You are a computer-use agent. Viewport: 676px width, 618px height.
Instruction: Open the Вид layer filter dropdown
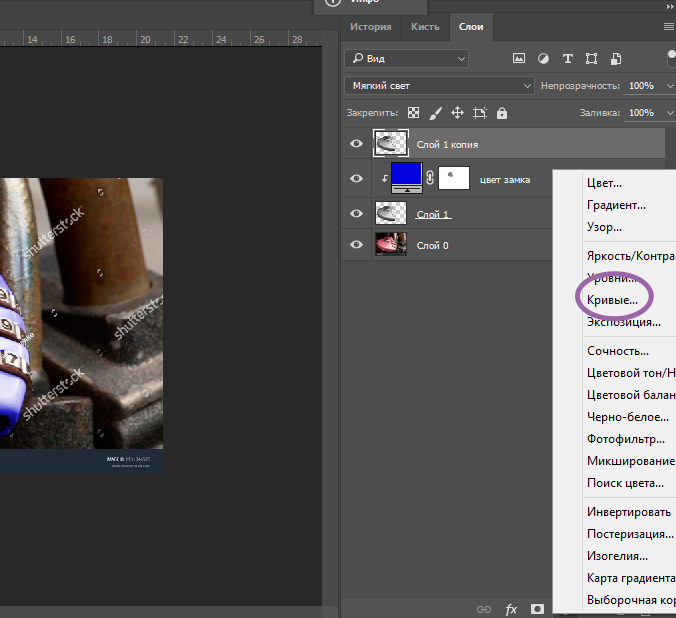click(x=407, y=58)
